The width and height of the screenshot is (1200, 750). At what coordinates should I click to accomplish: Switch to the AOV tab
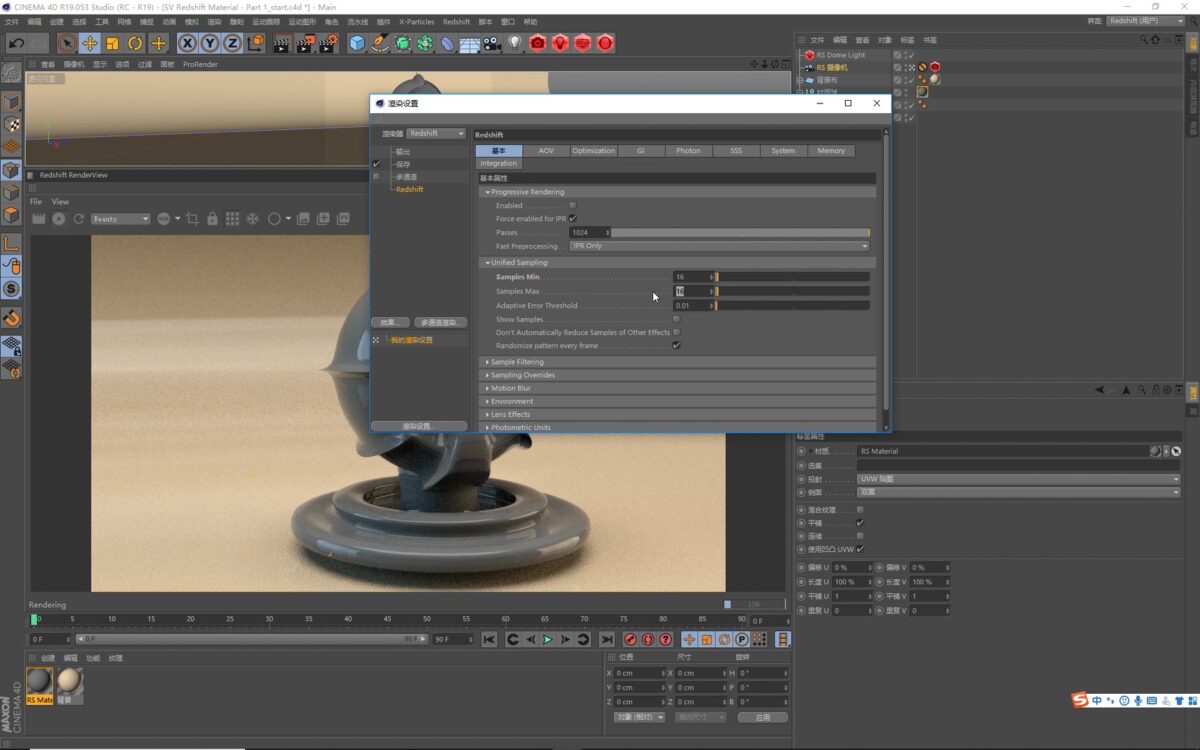click(x=546, y=150)
